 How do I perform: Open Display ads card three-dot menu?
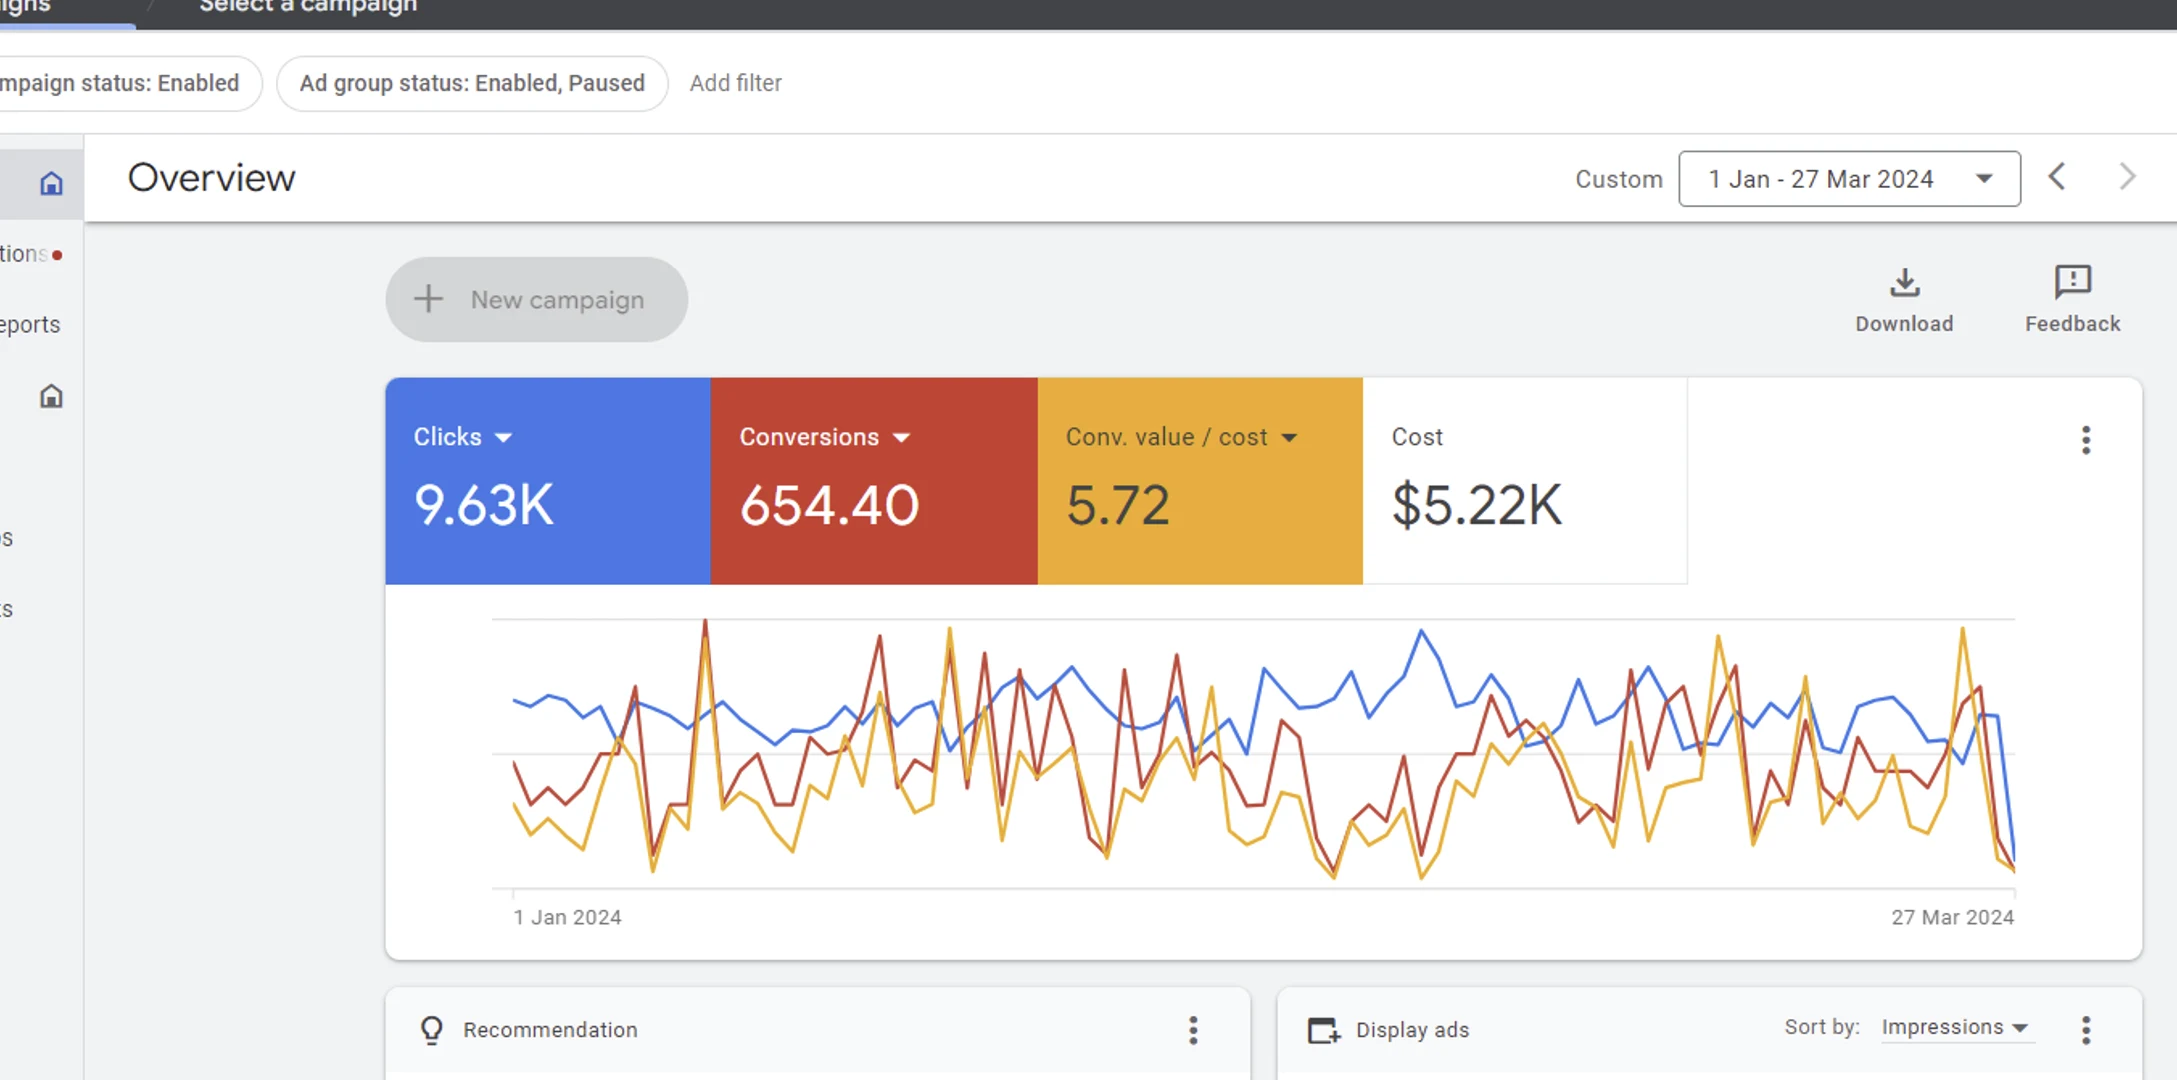[x=2085, y=1030]
